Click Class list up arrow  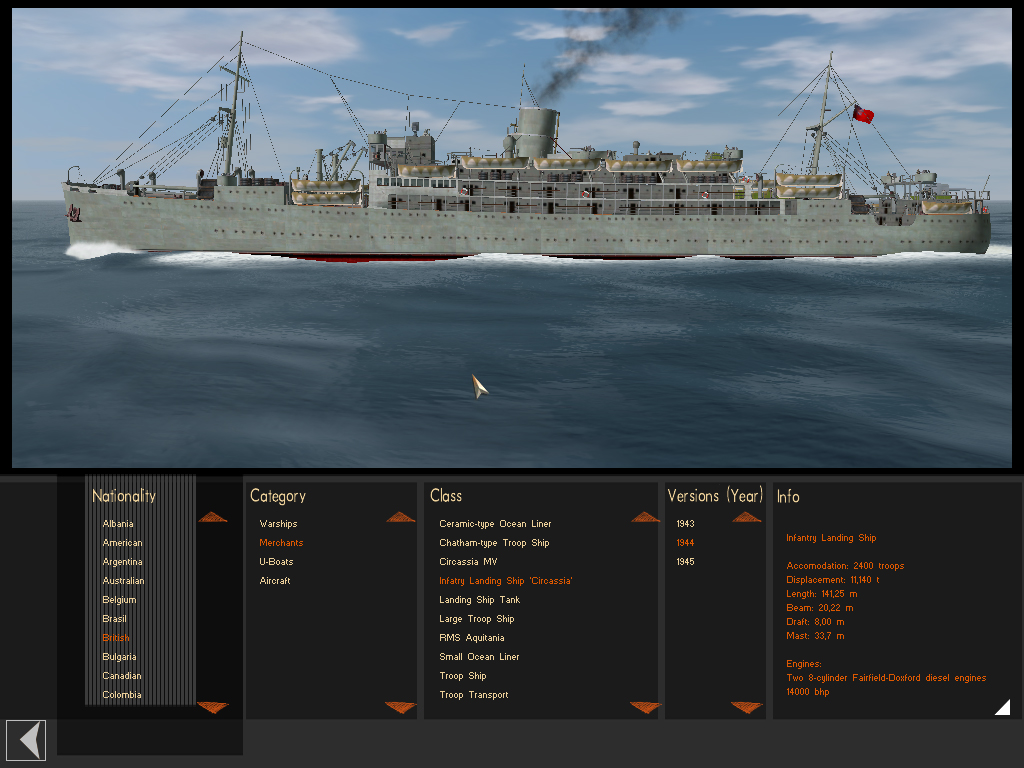pyautogui.click(x=646, y=517)
